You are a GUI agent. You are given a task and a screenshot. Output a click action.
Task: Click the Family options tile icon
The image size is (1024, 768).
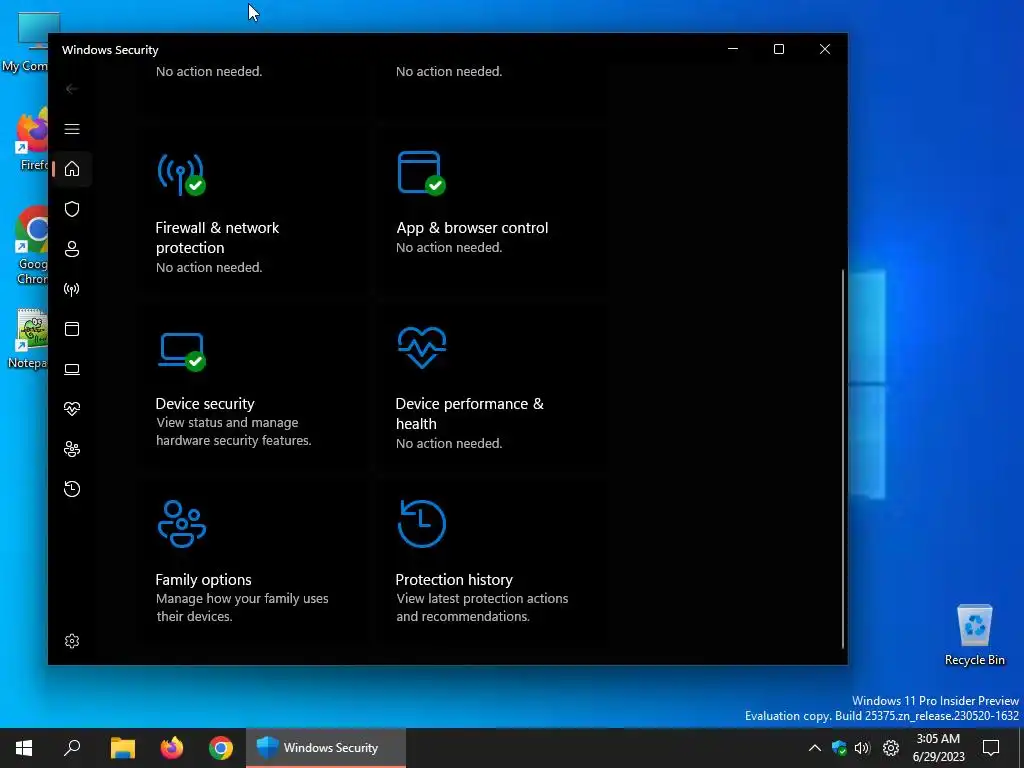(x=182, y=523)
